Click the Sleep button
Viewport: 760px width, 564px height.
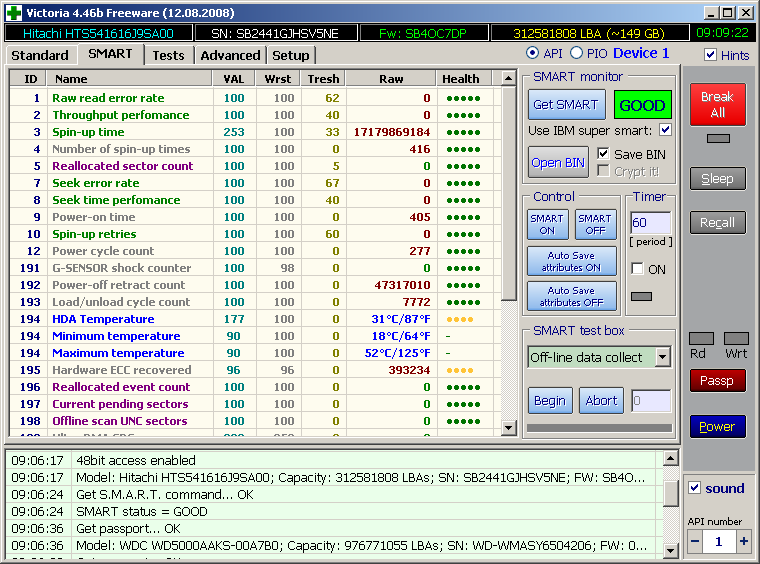tap(717, 178)
